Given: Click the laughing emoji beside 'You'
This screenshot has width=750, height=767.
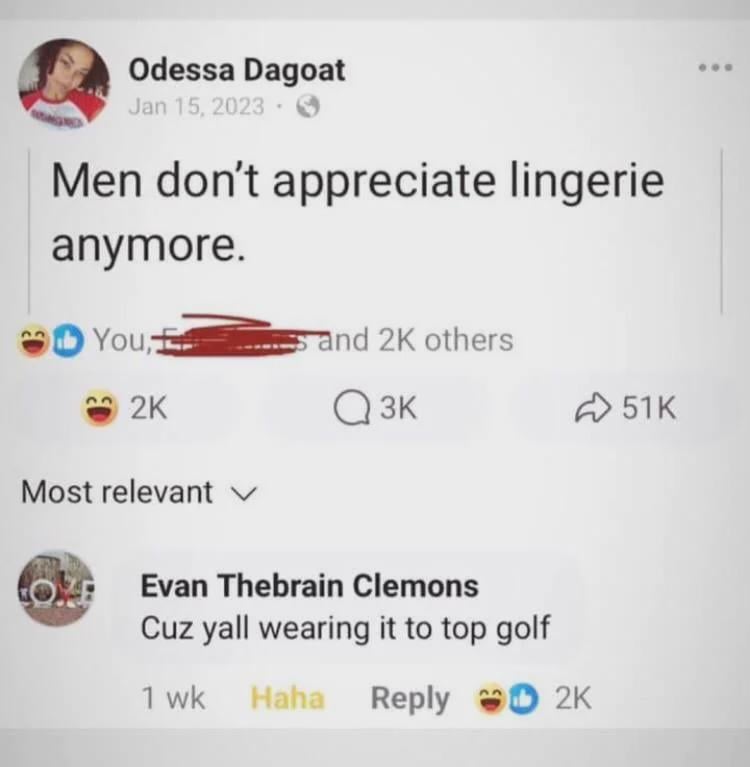Looking at the screenshot, I should click(x=34, y=341).
